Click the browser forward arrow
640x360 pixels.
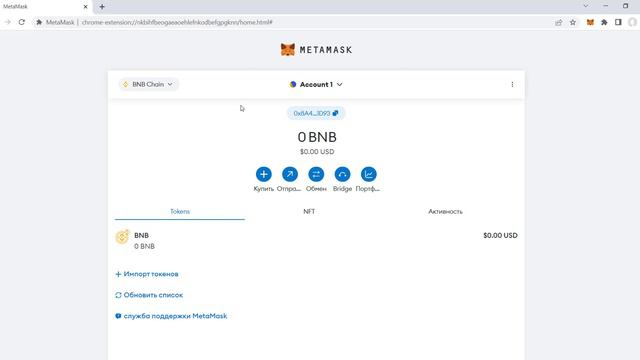8,22
